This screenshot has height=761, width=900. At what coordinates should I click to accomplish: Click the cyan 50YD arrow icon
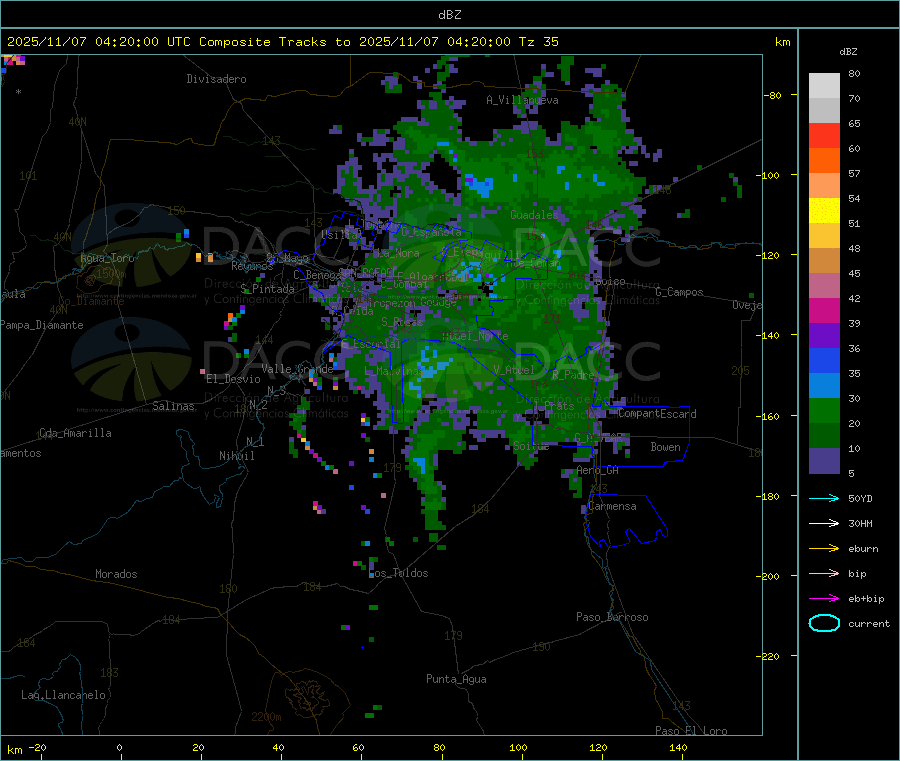point(824,498)
